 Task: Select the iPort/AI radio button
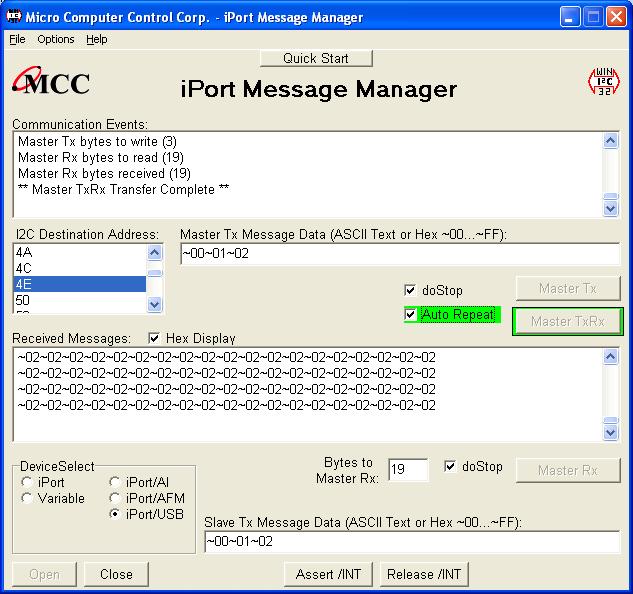pos(115,482)
